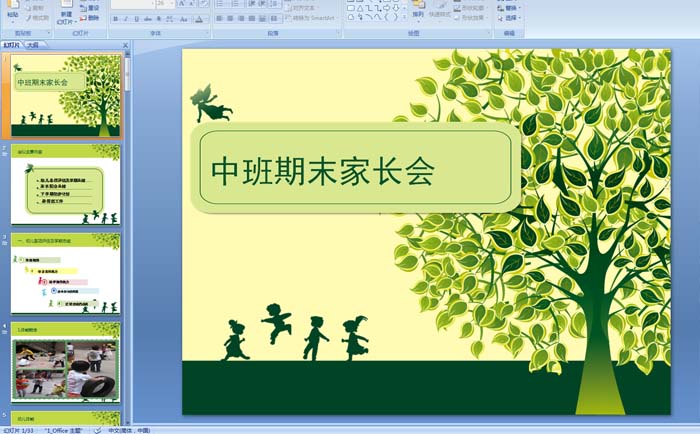The image size is (700, 434).
Task: Open the font size combo box
Action: tap(165, 4)
